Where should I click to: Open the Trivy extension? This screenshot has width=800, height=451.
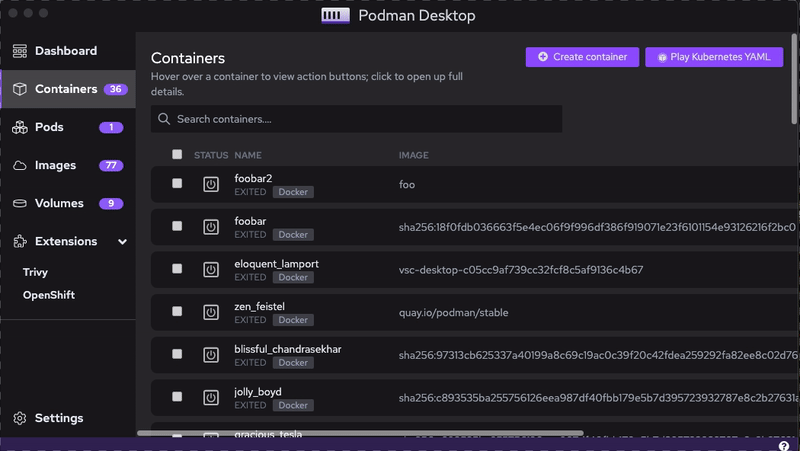36,272
